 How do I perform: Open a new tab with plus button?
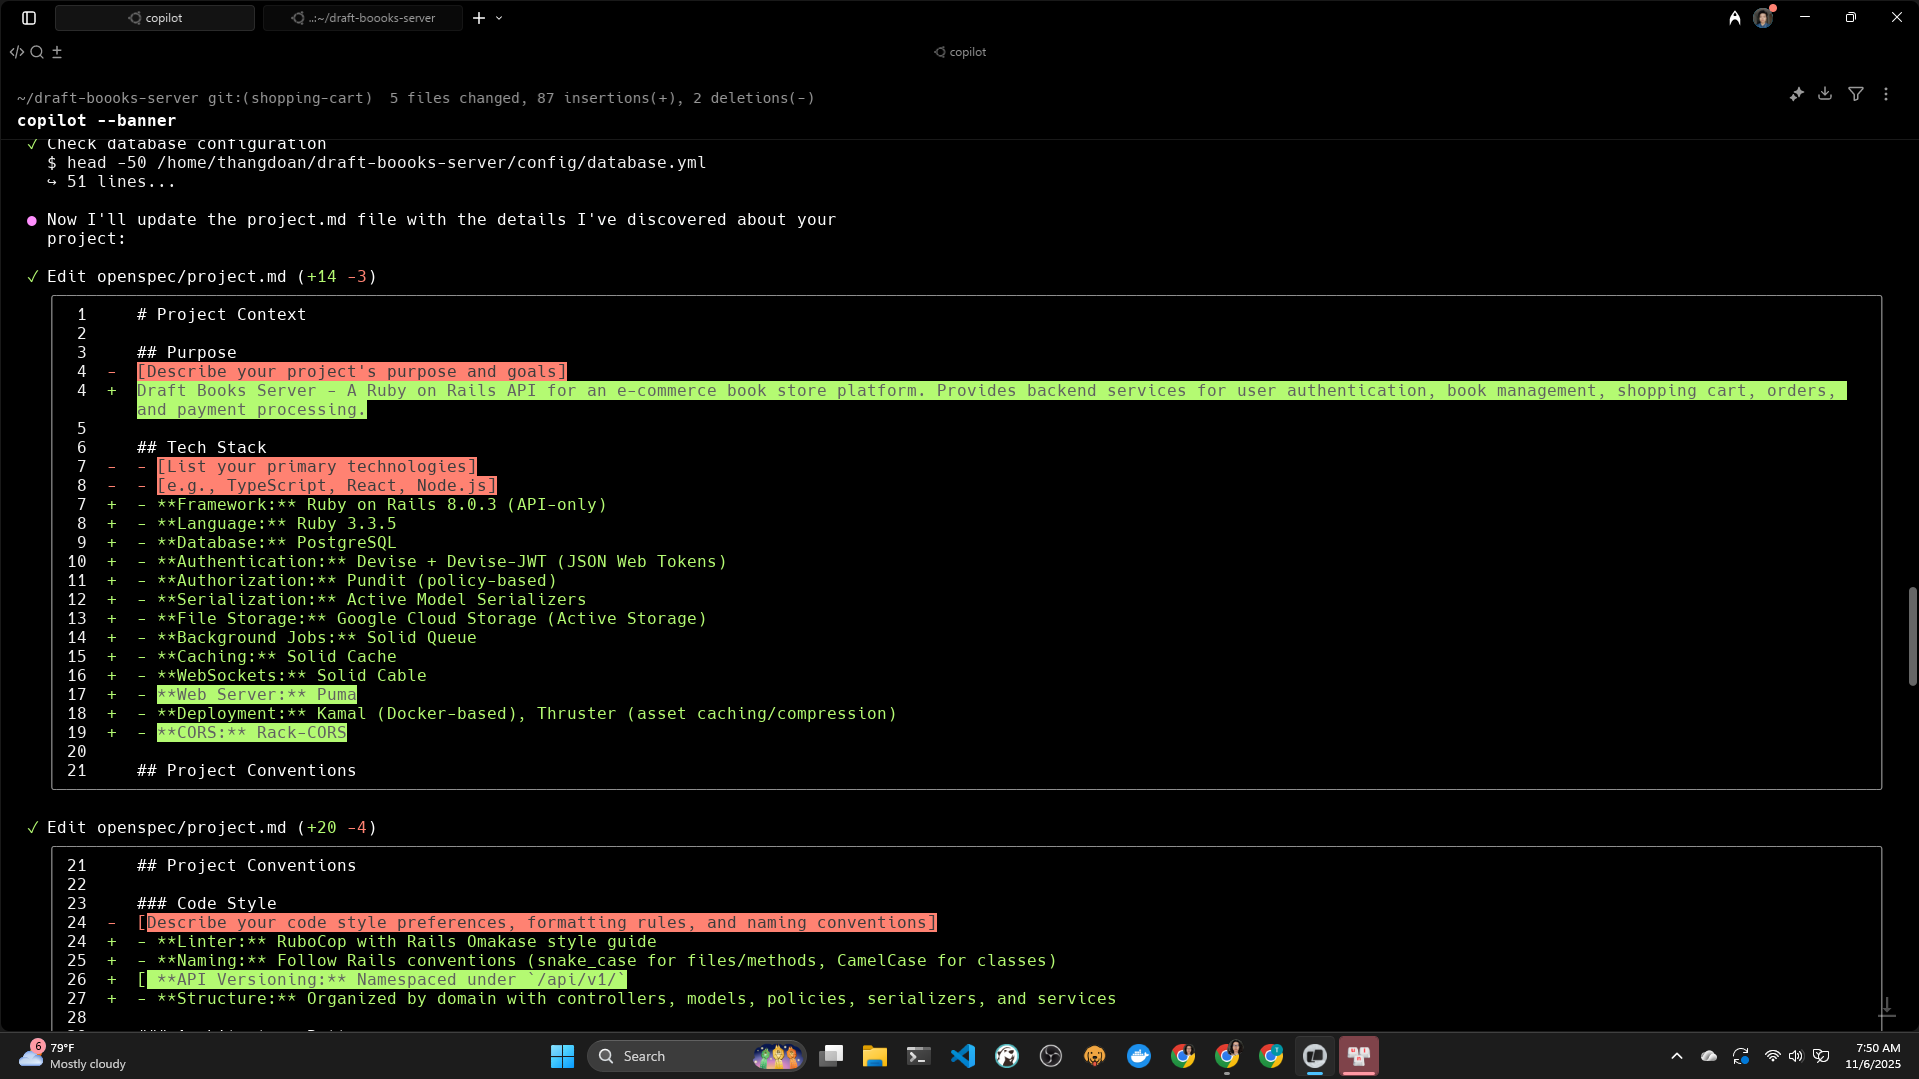[x=479, y=18]
